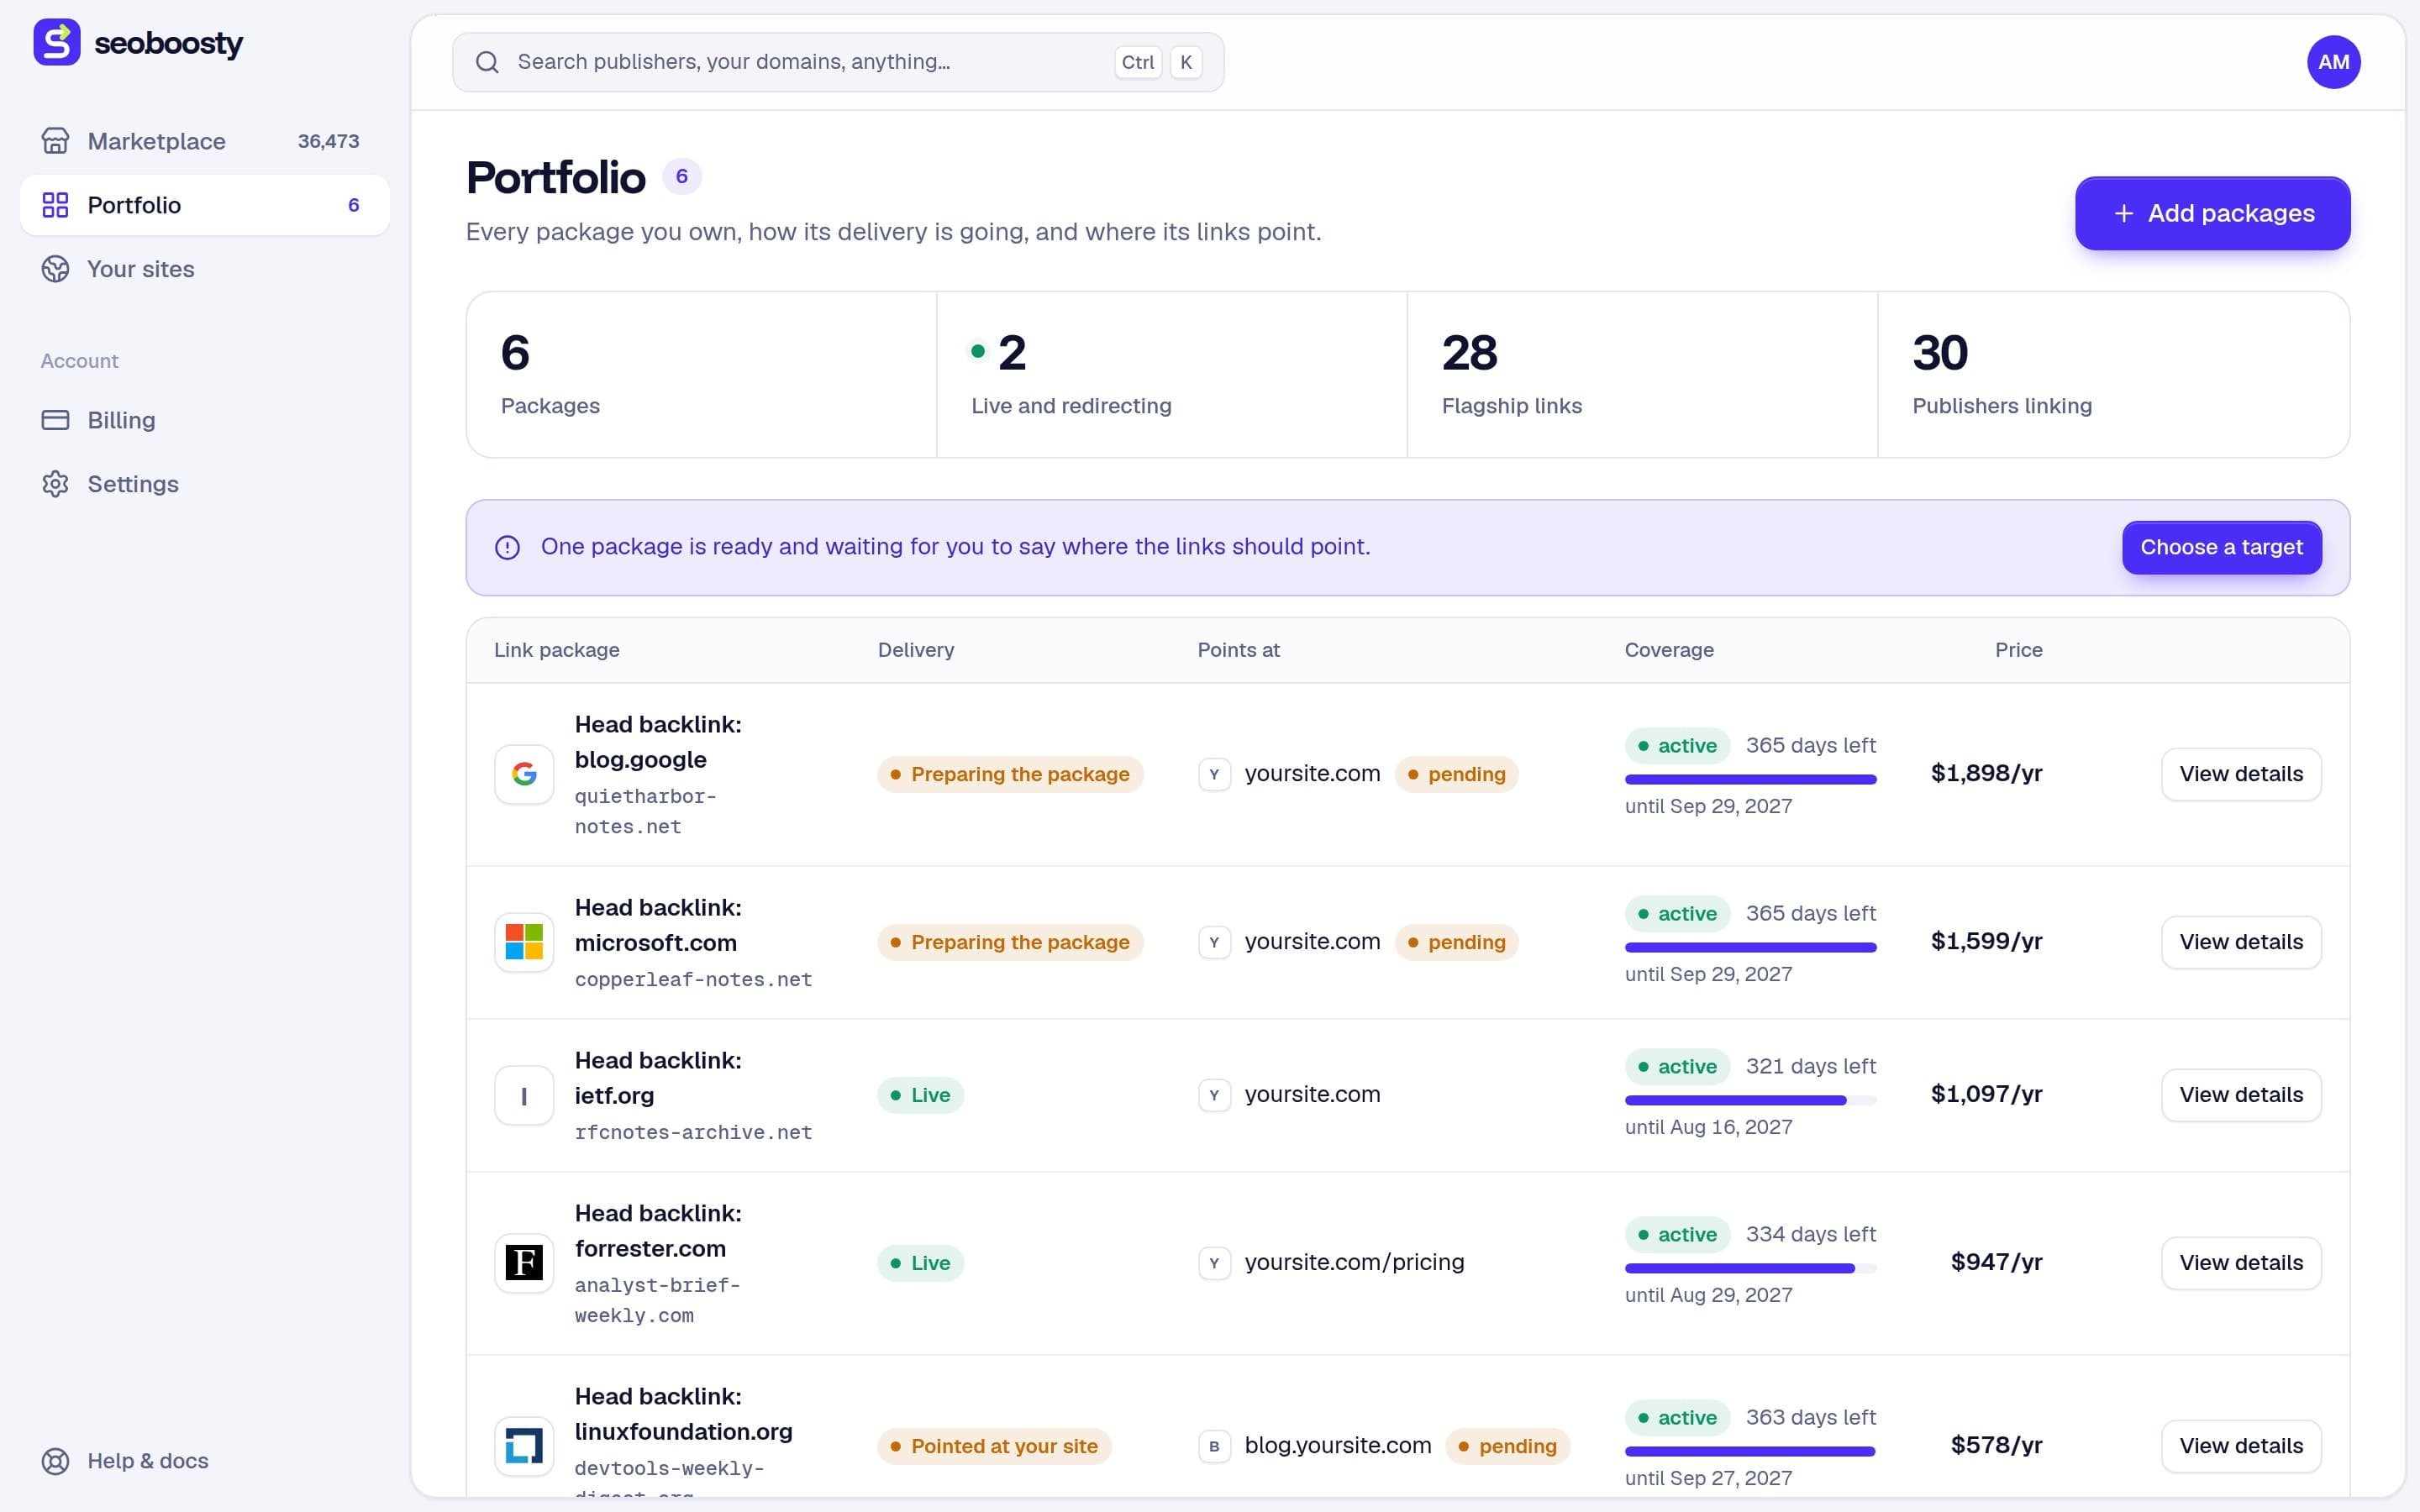Click the Publishers linking stat card
This screenshot has height=1512, width=2420.
click(x=2113, y=375)
